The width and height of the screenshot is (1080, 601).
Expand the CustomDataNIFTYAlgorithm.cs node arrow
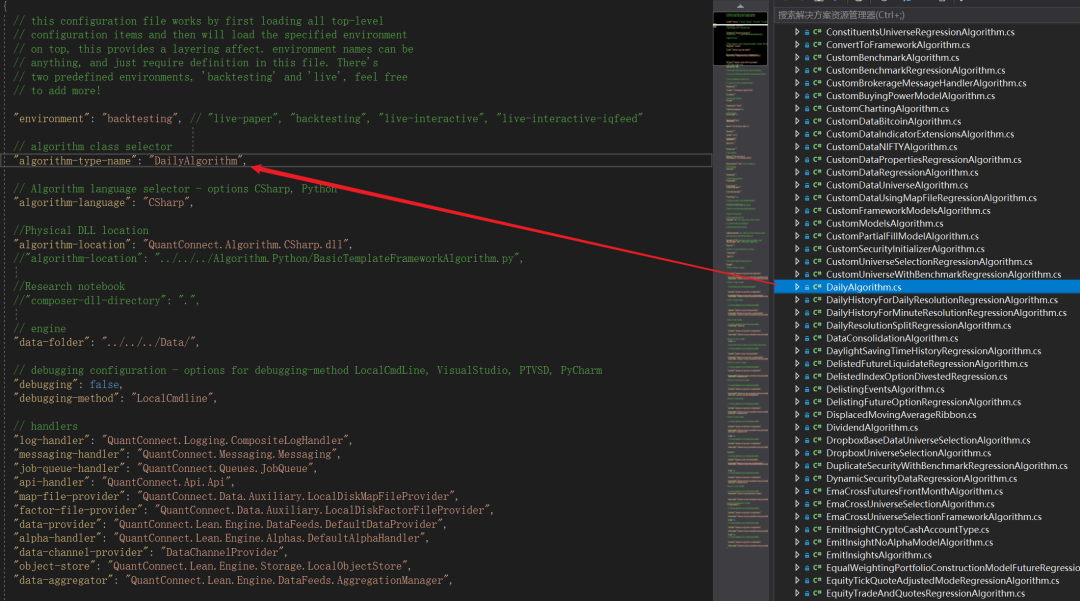pos(797,147)
